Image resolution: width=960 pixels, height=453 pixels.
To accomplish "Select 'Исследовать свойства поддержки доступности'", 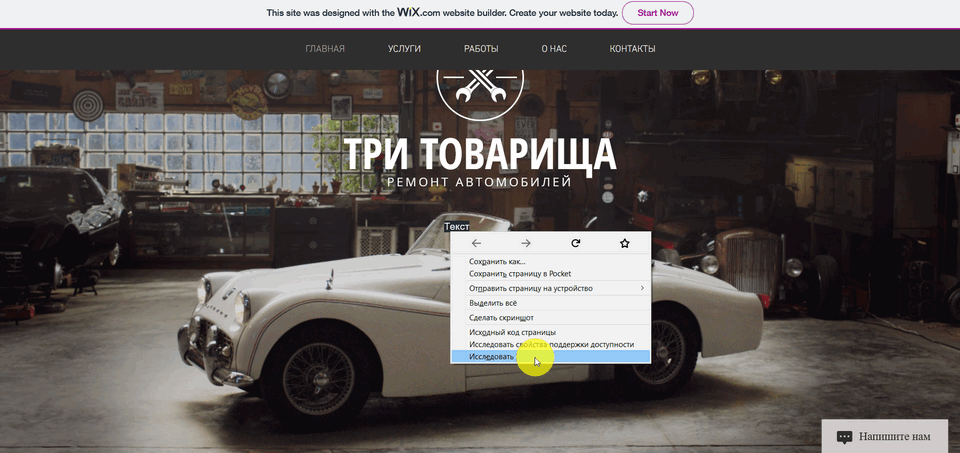I will click(x=550, y=345).
